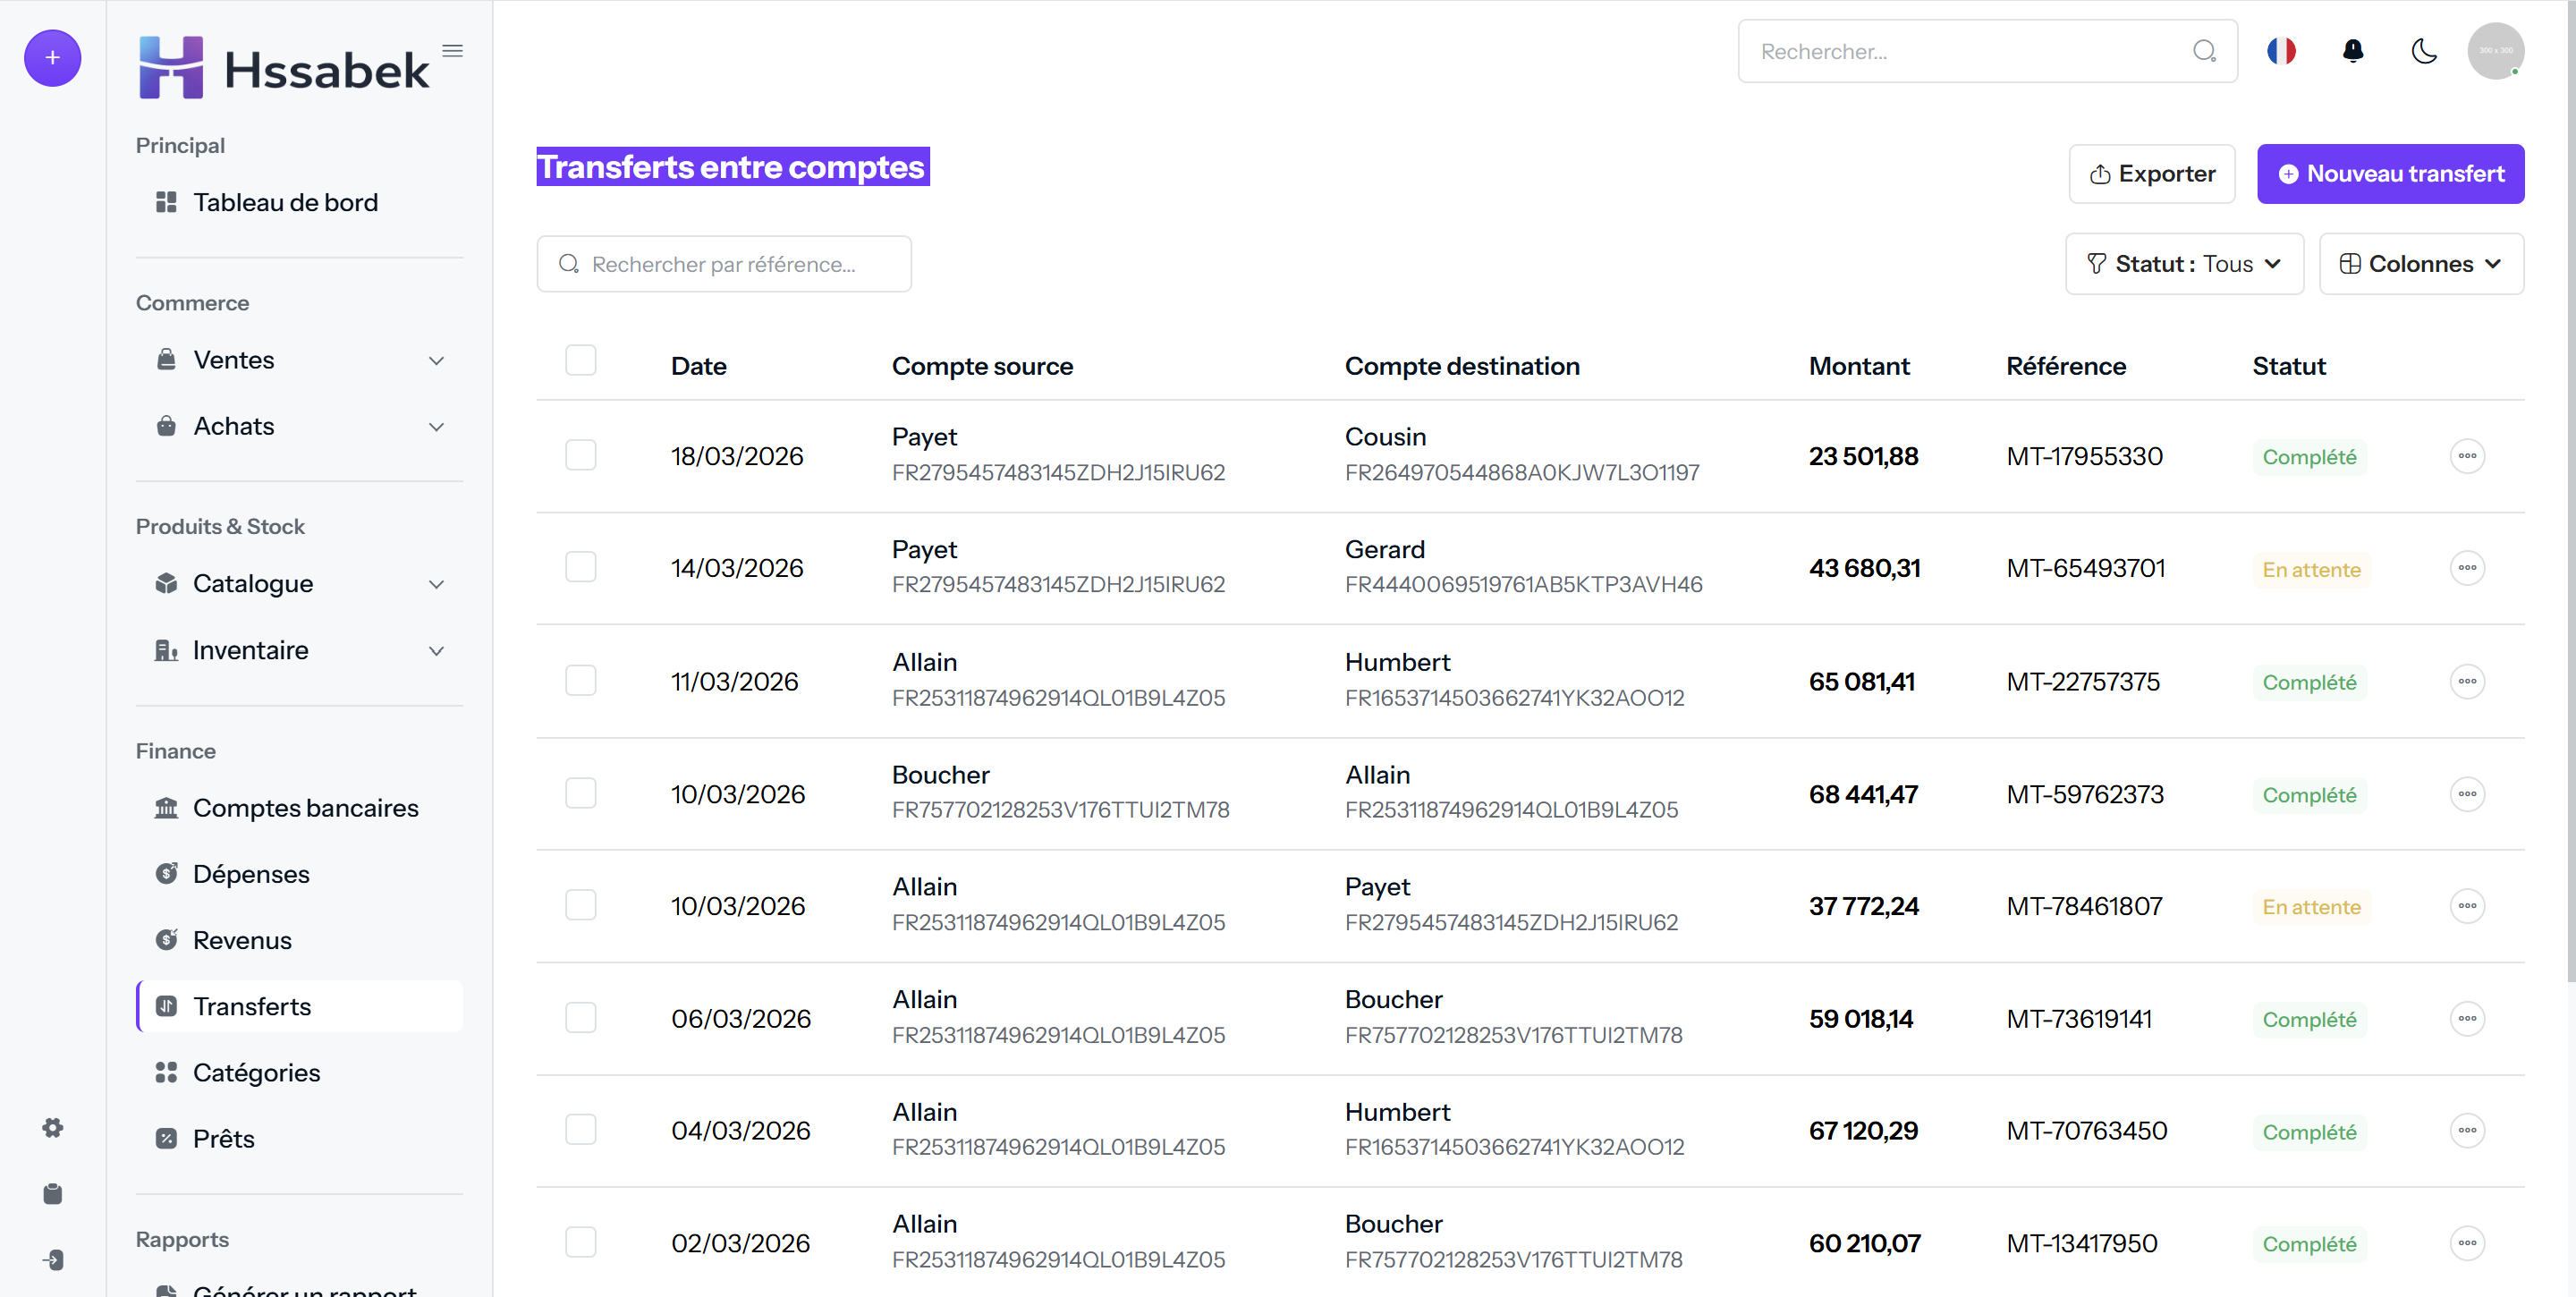Open Dépenses page
The width and height of the screenshot is (2576, 1297).
[x=299, y=874]
